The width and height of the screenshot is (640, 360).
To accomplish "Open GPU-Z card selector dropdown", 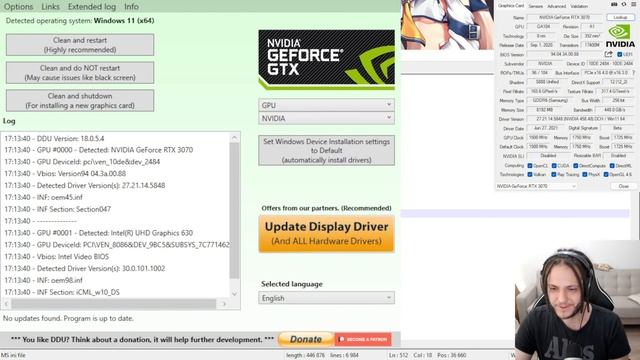I will point(536,186).
